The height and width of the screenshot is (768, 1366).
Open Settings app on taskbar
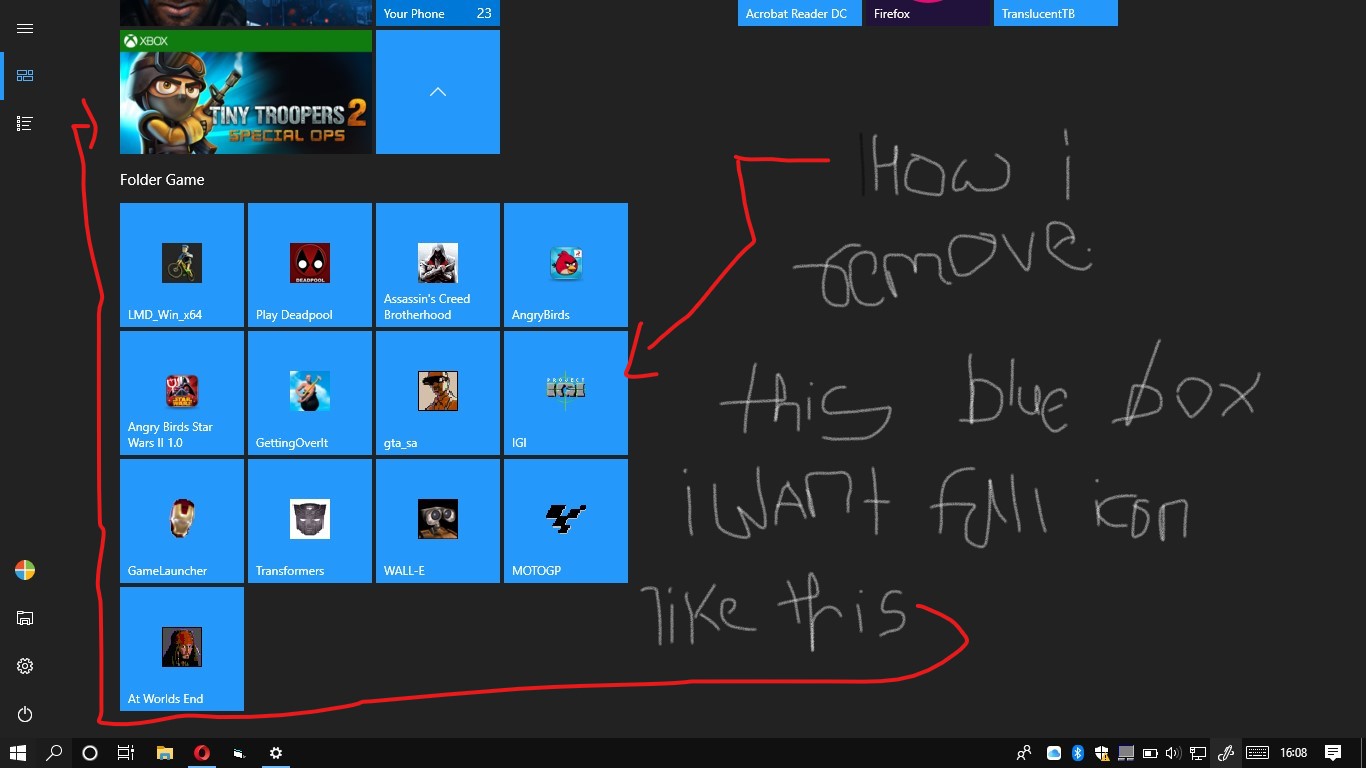click(x=276, y=753)
